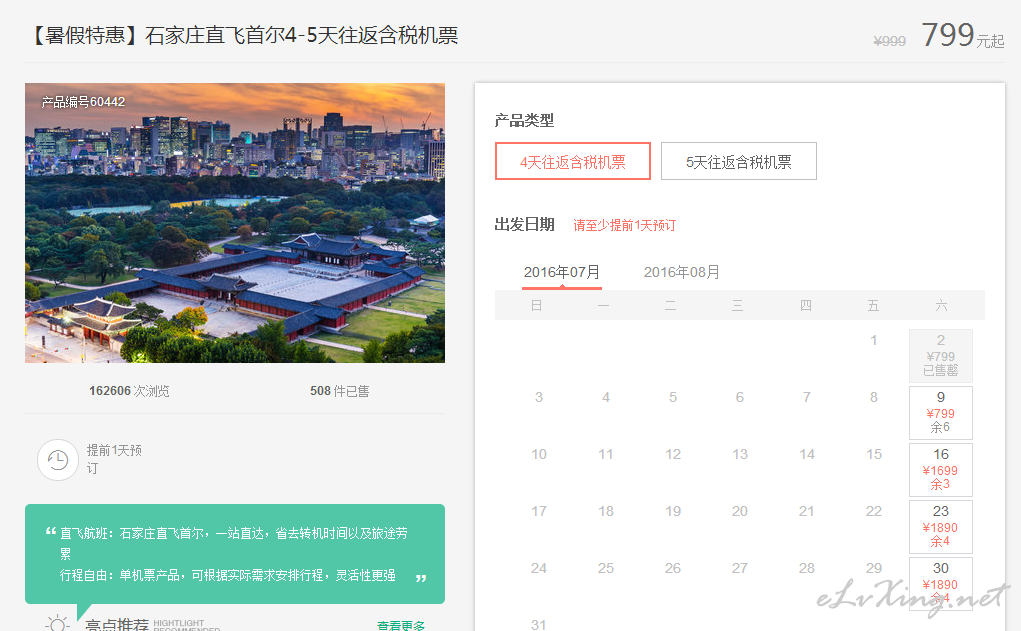Image resolution: width=1021 pixels, height=631 pixels.
Task: Click the 出发日期 heading
Action: pyautogui.click(x=524, y=225)
